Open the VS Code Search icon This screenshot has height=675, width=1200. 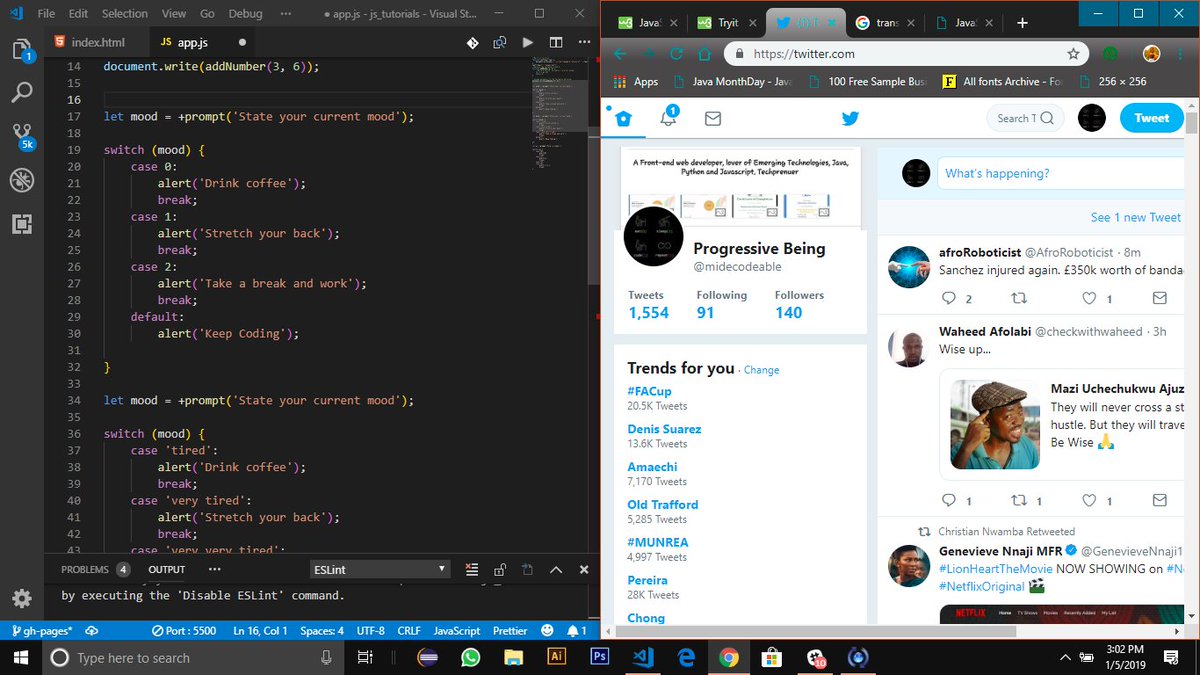coord(21,93)
